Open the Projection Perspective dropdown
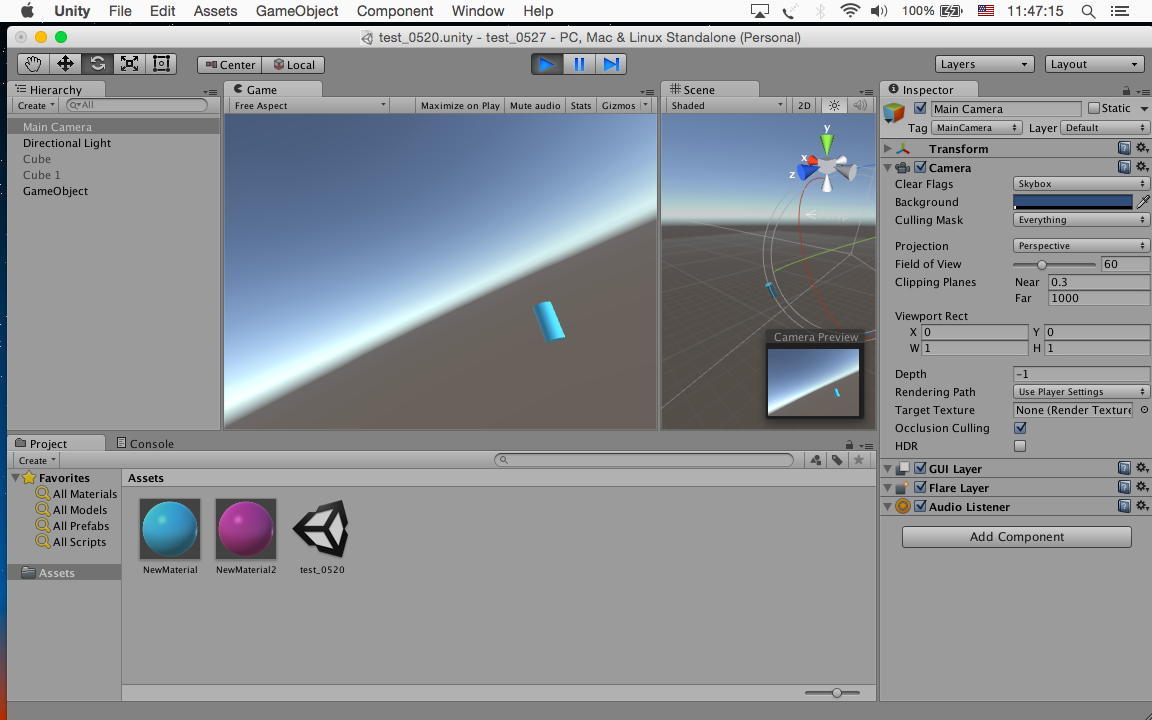Screen dimensions: 1152x720 click(x=1080, y=246)
